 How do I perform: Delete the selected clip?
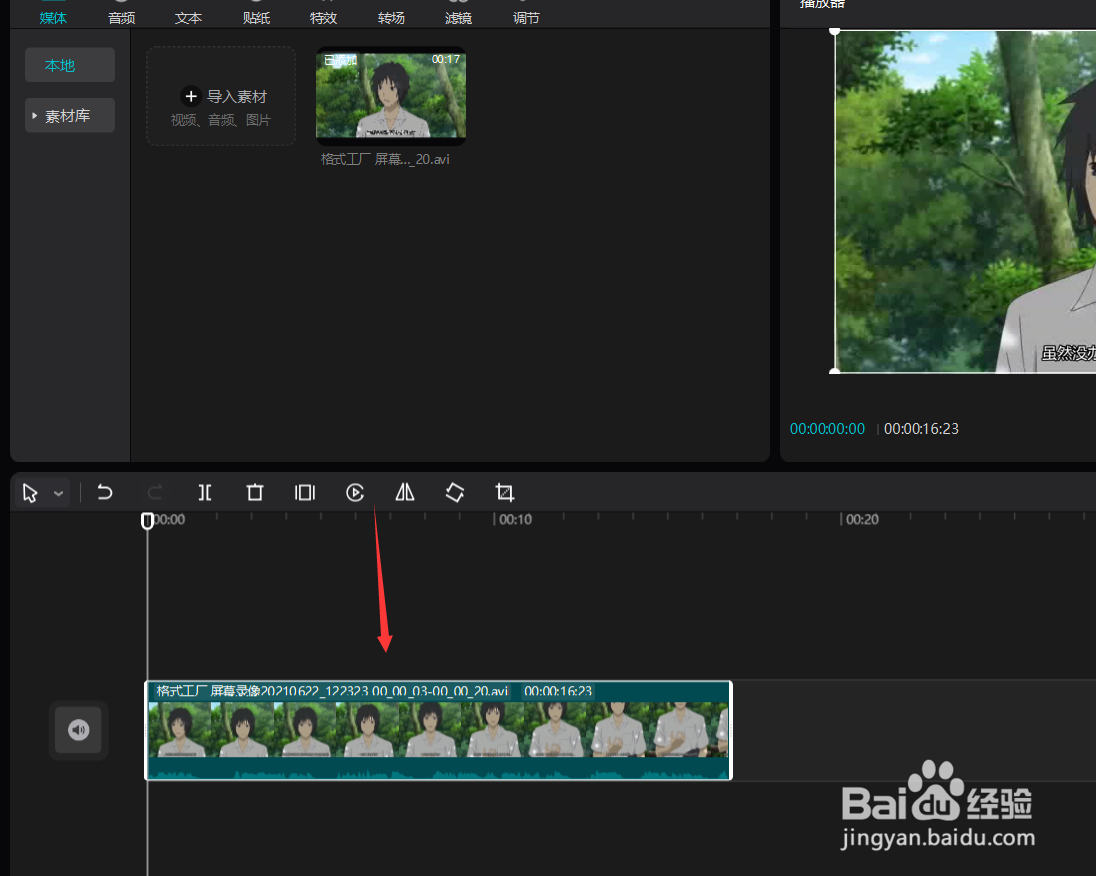[x=255, y=492]
